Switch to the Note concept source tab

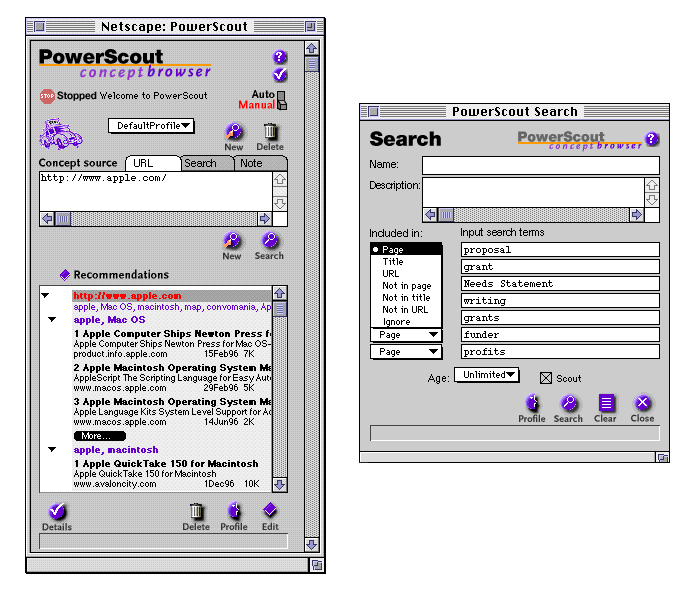(x=261, y=163)
